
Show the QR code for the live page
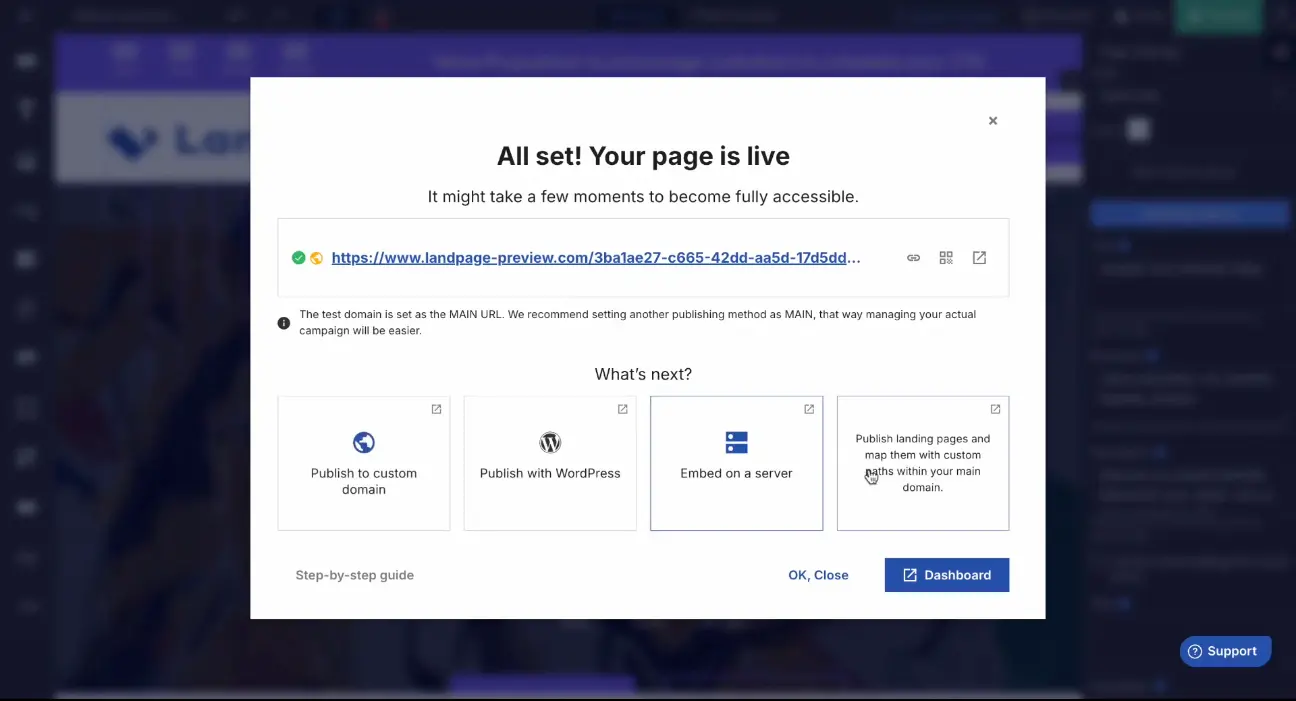pyautogui.click(x=946, y=258)
